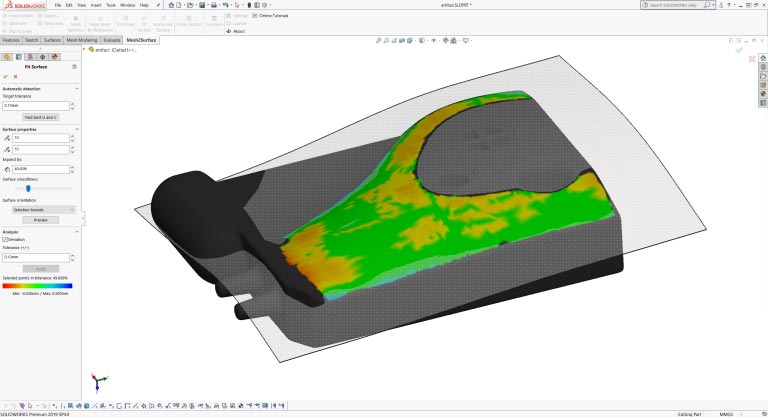Open the Insert menu
The width and height of the screenshot is (768, 417).
(x=96, y=5)
